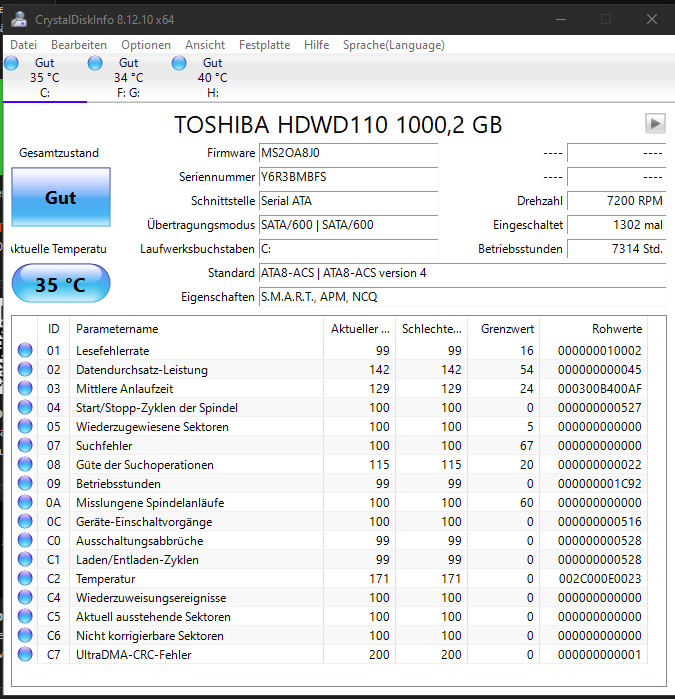The width and height of the screenshot is (675, 699).
Task: Click status icon for Suchfehler row
Action: [25, 445]
